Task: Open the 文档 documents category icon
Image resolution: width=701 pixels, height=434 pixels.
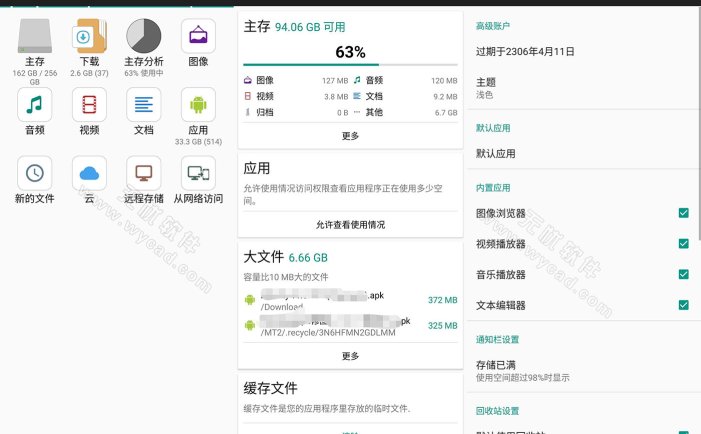Action: (144, 105)
